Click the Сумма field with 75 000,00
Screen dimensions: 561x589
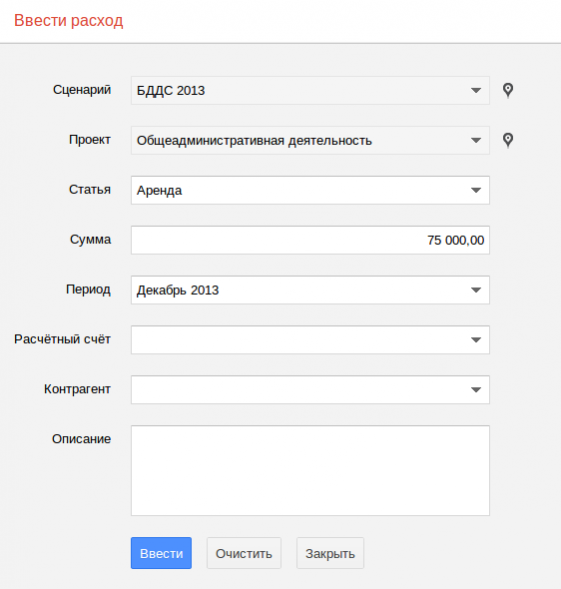coord(310,240)
